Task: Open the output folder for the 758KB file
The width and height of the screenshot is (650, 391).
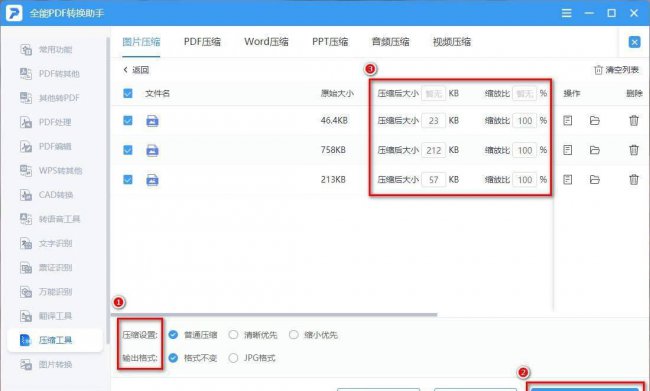Action: pyautogui.click(x=594, y=150)
